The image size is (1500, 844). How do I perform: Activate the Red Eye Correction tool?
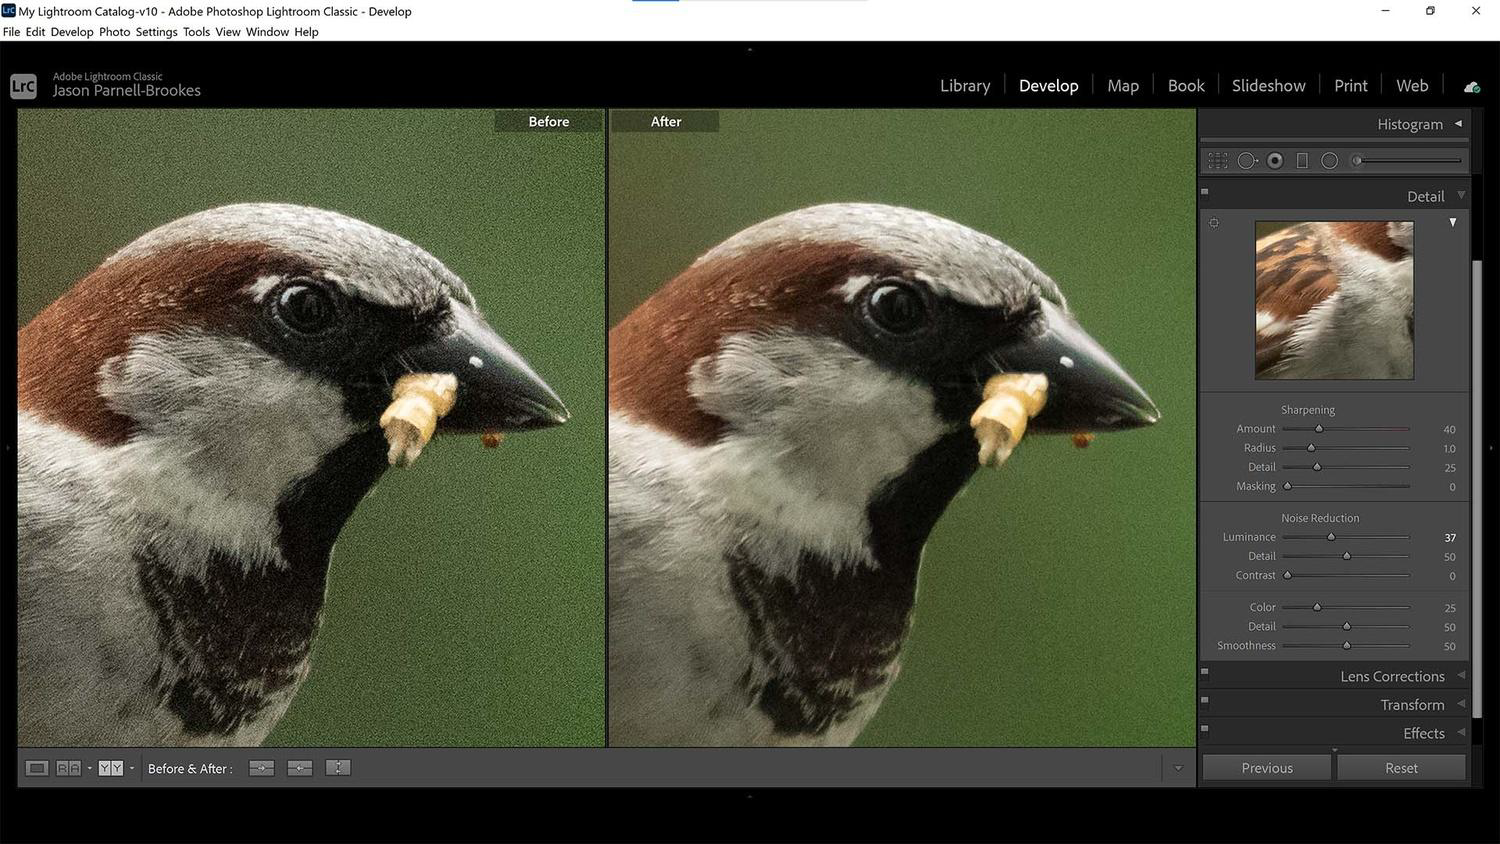coord(1275,160)
